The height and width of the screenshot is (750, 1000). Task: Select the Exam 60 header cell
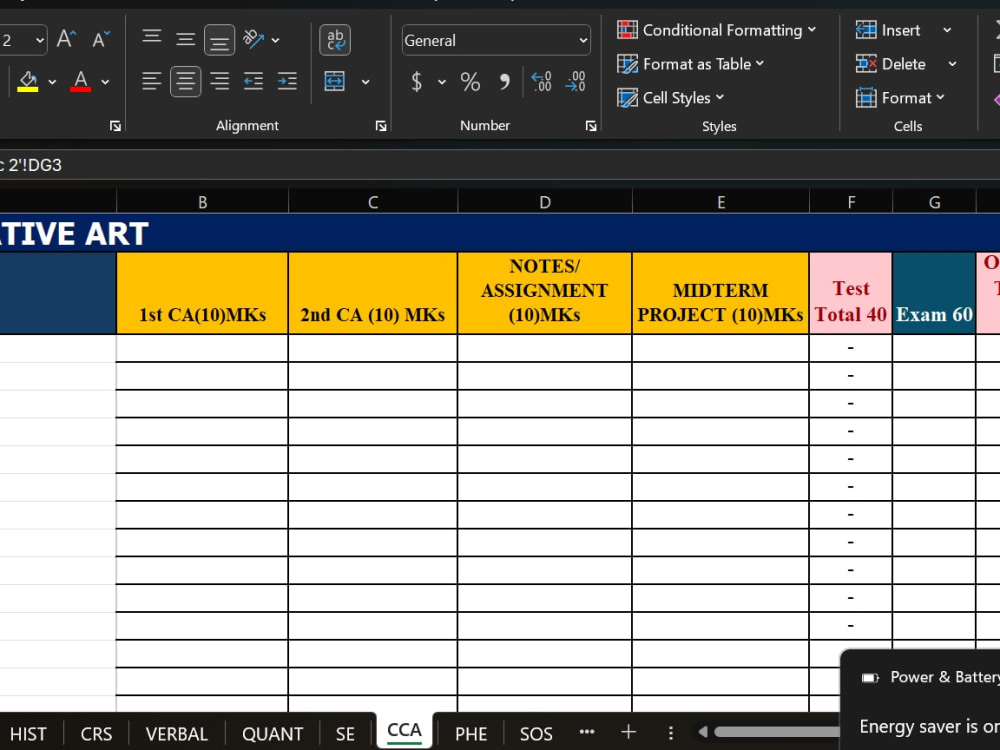[x=934, y=293]
